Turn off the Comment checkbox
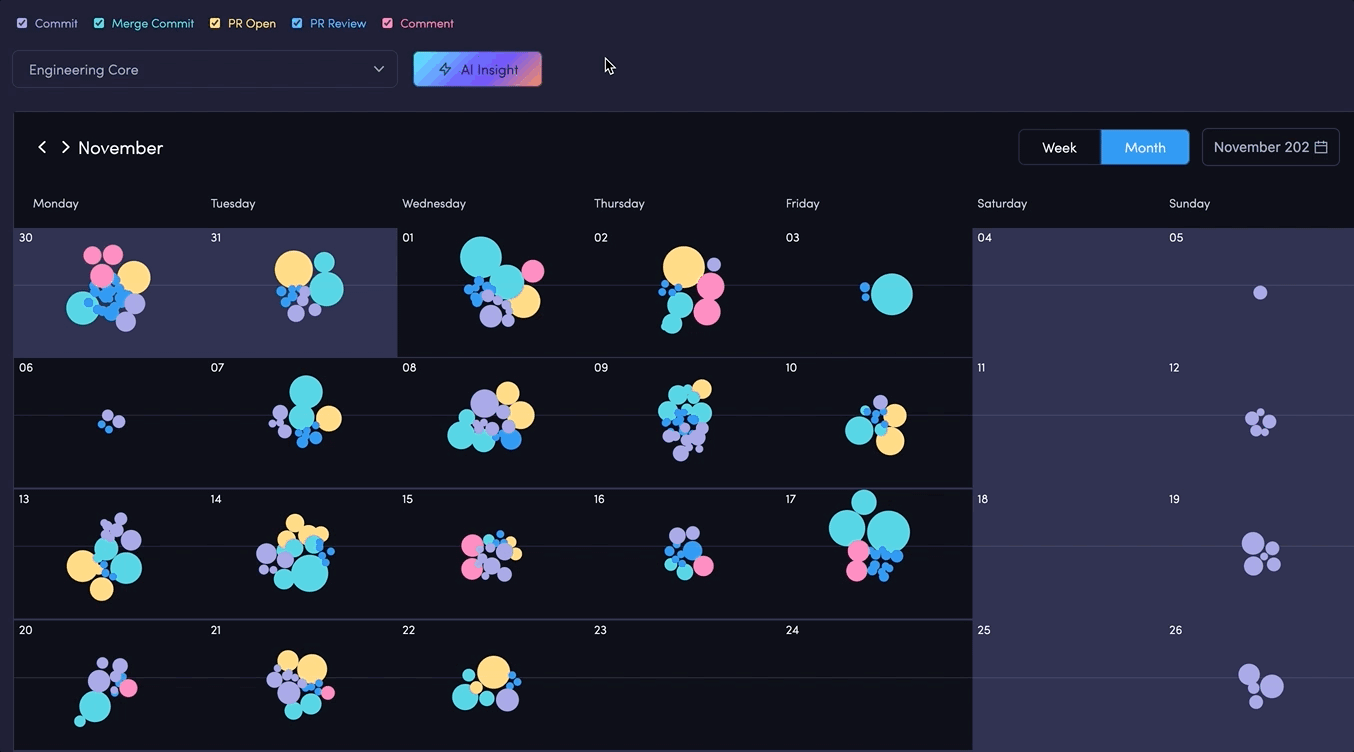This screenshot has height=752, width=1354. (387, 23)
